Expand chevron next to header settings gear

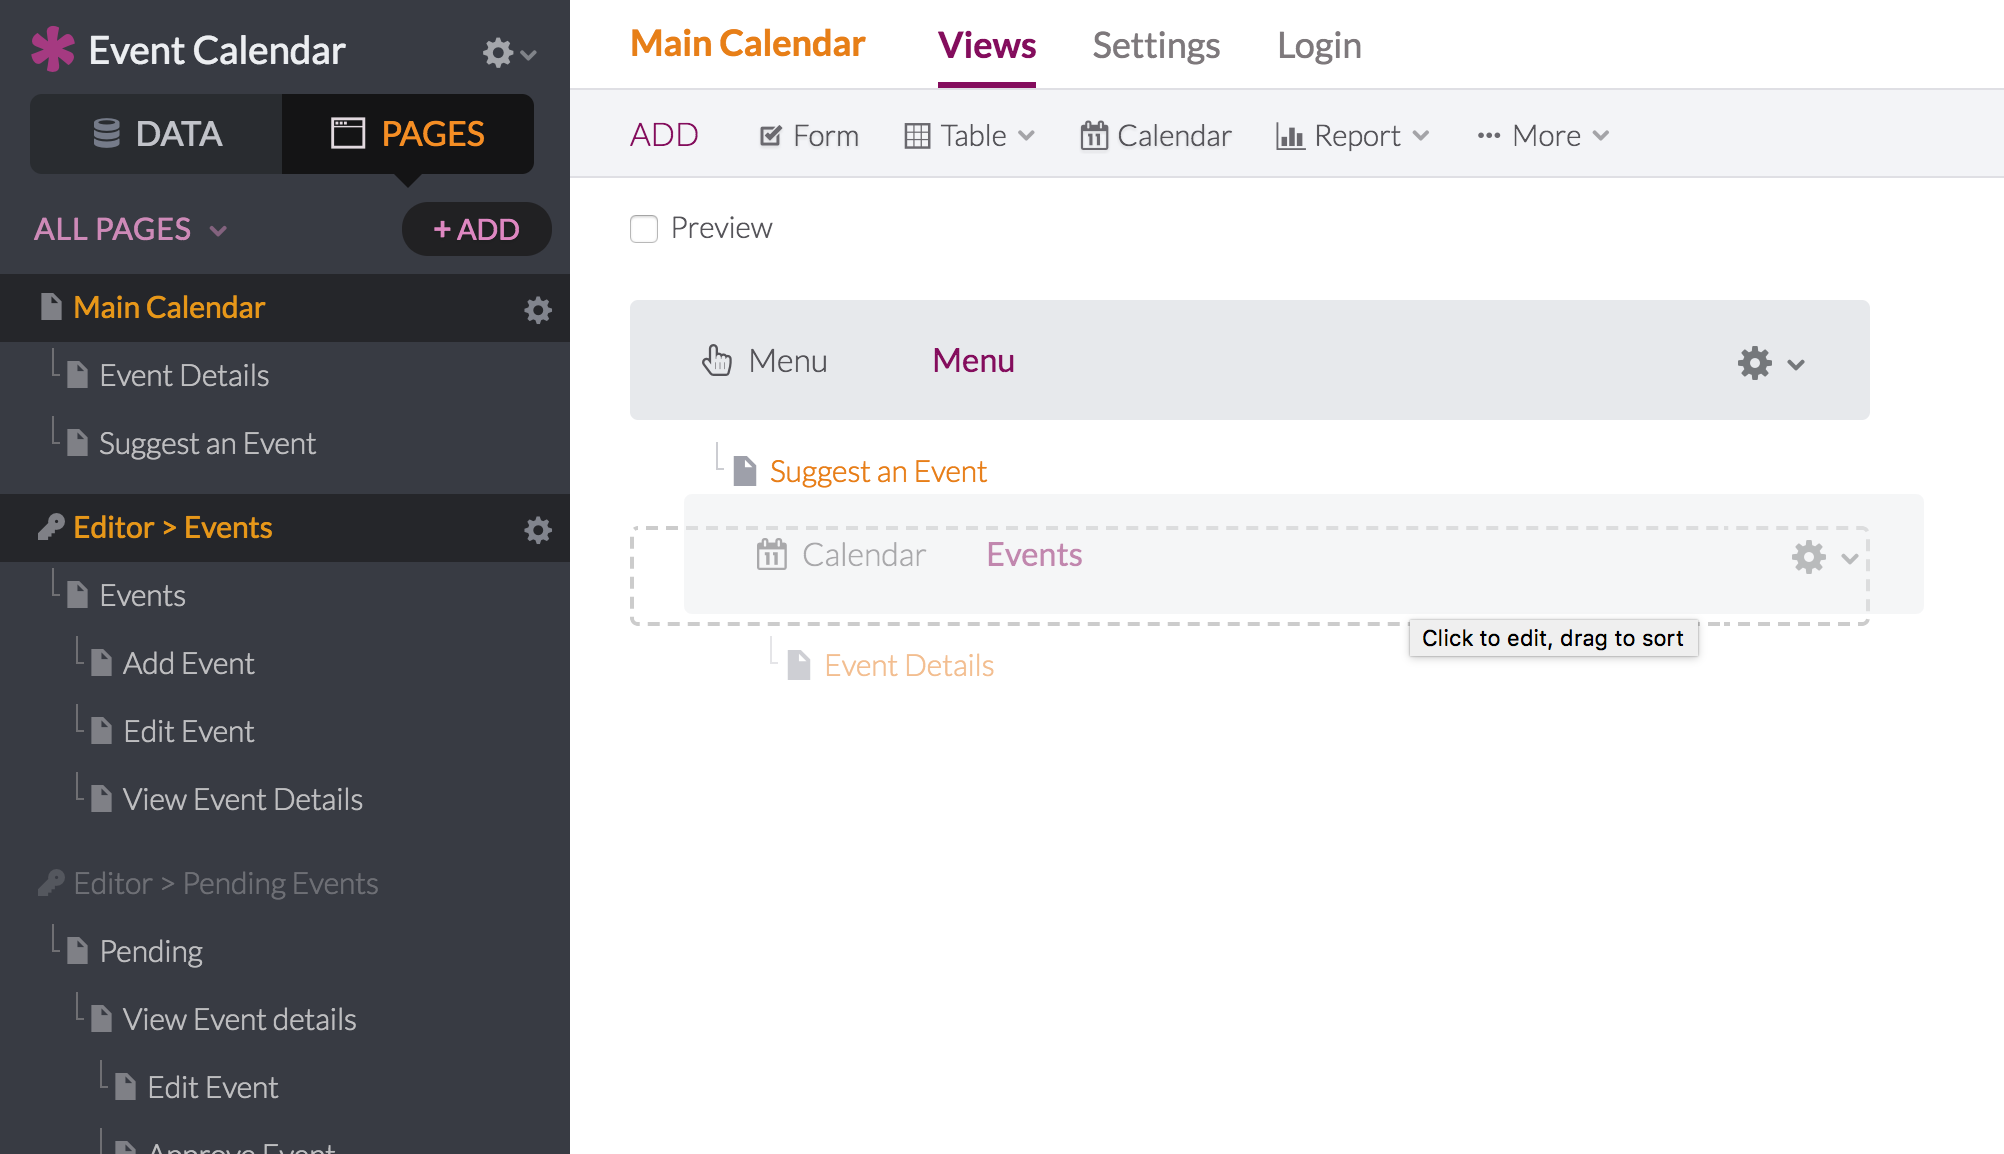[529, 55]
